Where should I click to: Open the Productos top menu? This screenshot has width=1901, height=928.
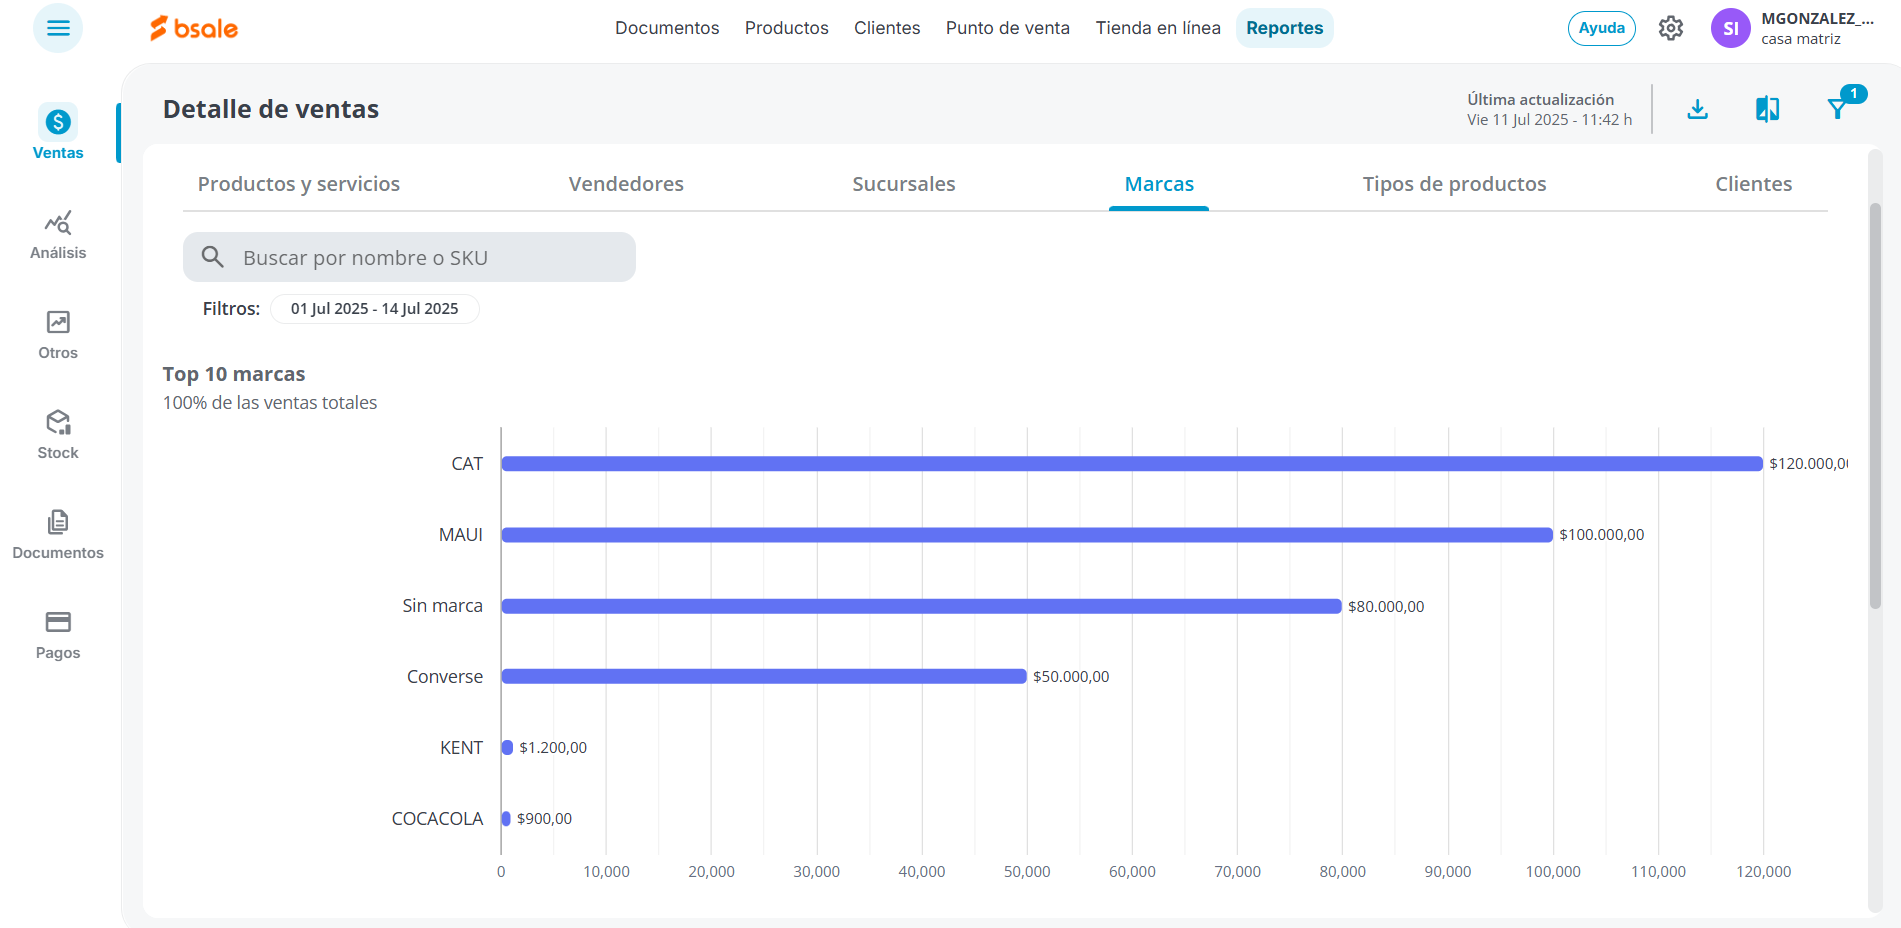click(787, 28)
